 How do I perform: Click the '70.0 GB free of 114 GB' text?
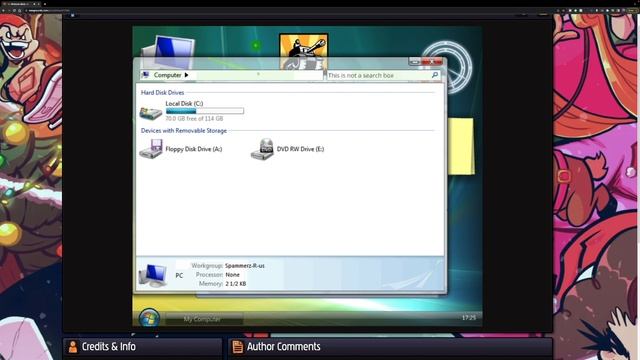pos(194,118)
